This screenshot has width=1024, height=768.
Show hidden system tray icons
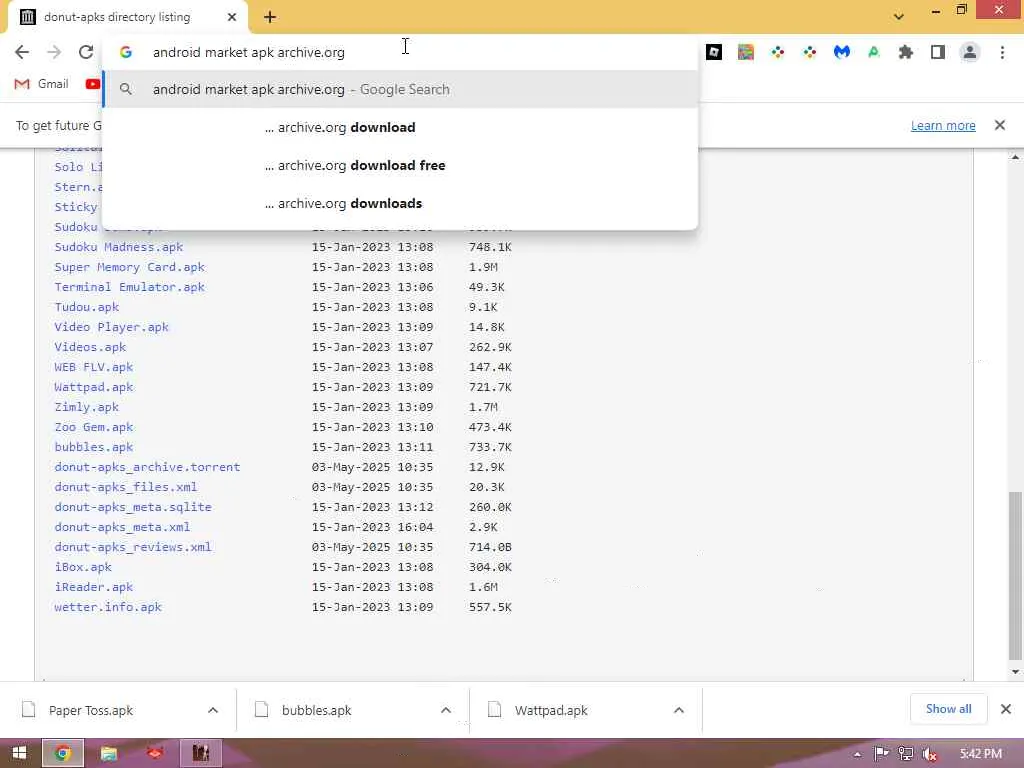(x=857, y=754)
